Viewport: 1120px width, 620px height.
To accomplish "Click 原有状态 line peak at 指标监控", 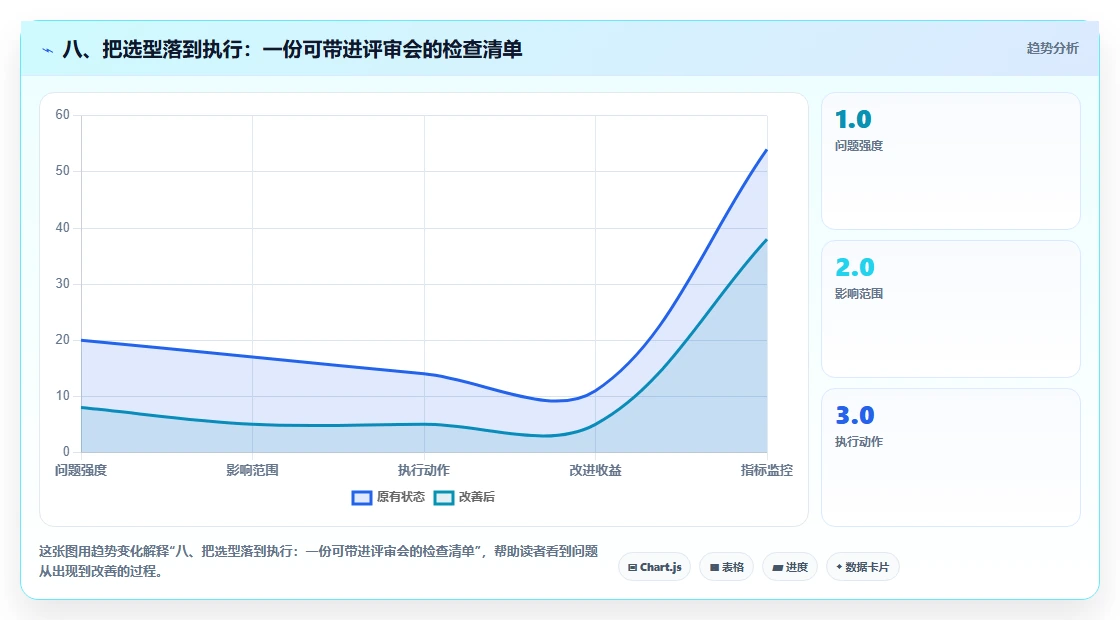I will [766, 149].
